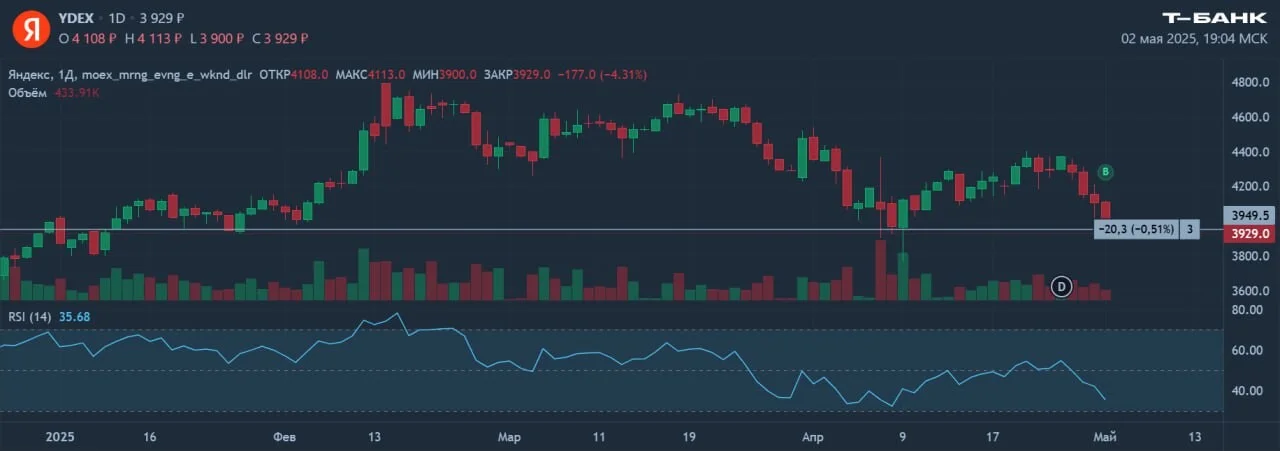Click the МАКС 4113.0 legend value
The height and width of the screenshot is (451, 1280).
point(370,75)
